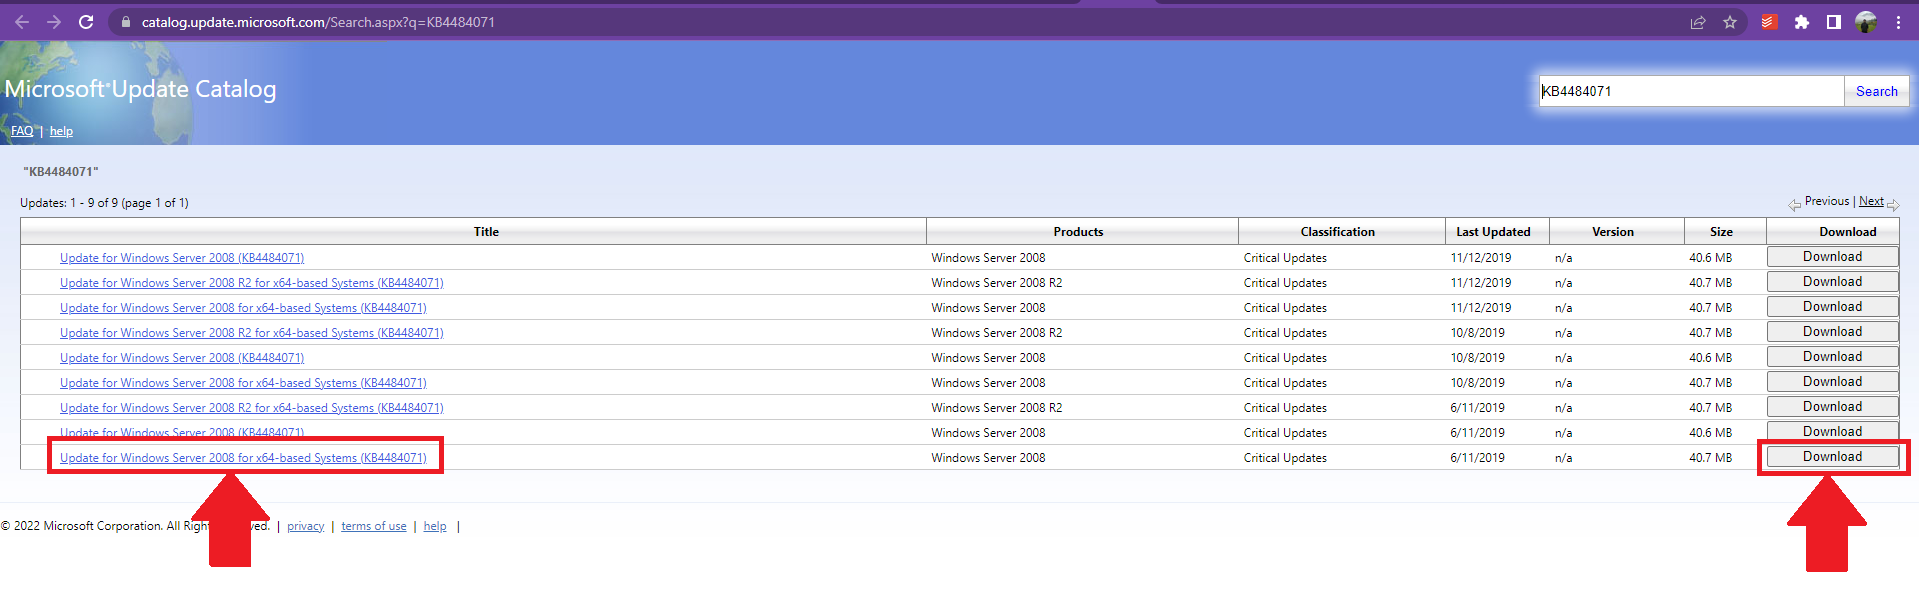Click the red extension icon in toolbar
Screen dimensions: 1919x591
1769,22
